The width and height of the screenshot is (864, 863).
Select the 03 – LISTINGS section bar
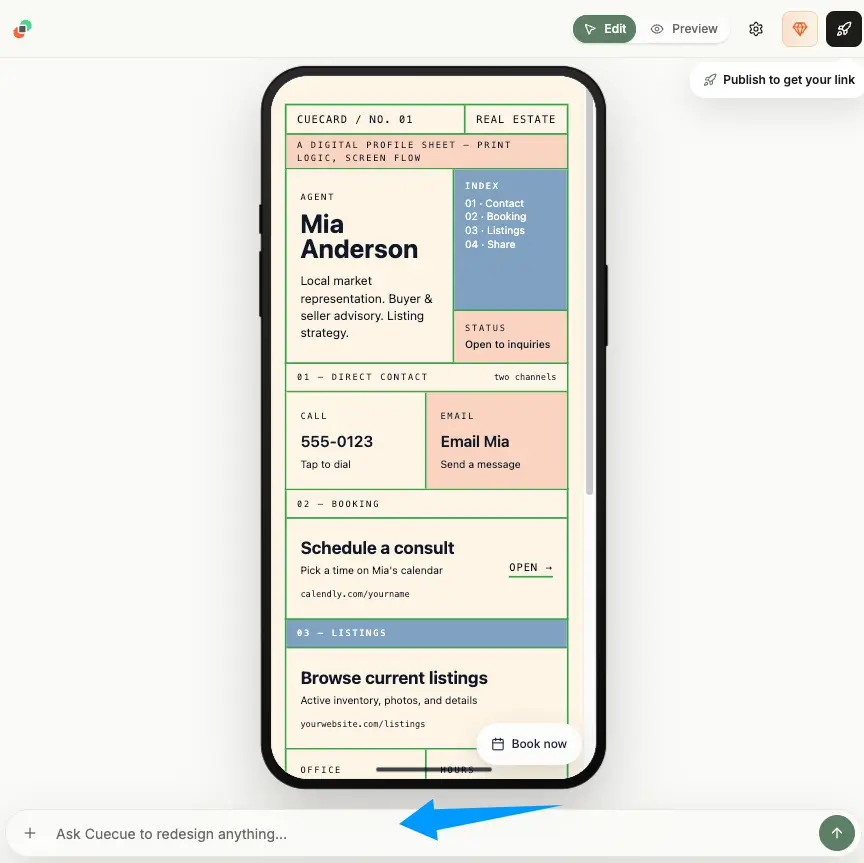pyautogui.click(x=426, y=633)
